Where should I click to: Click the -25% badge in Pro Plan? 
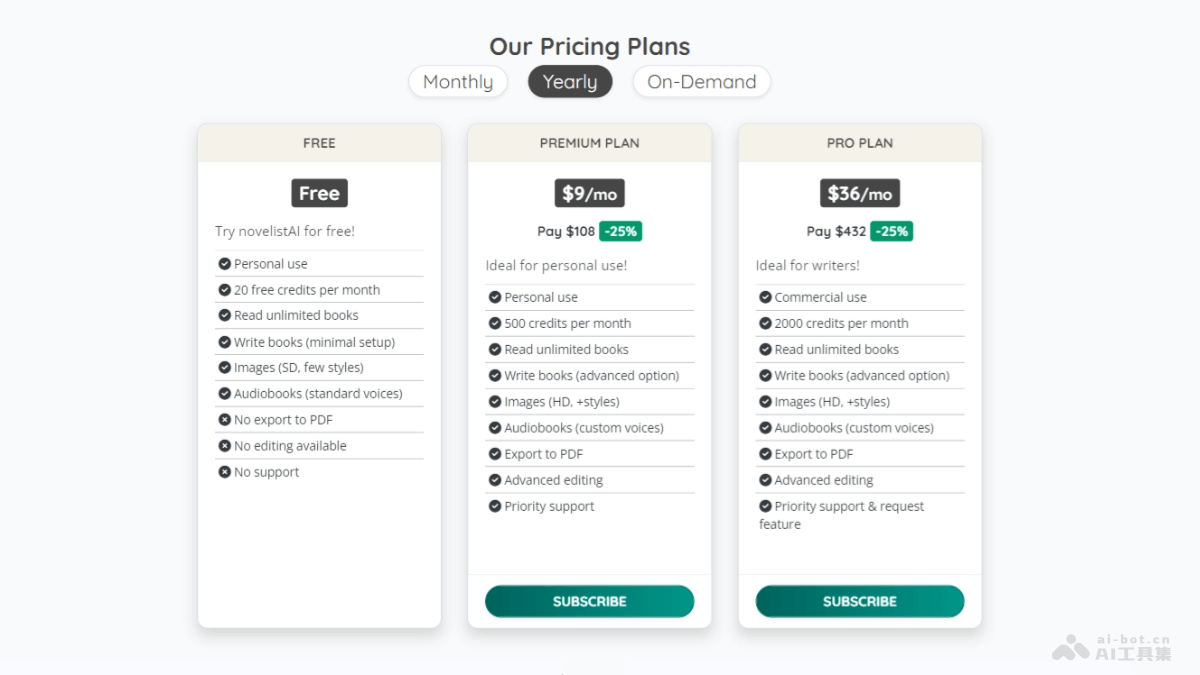pyautogui.click(x=890, y=231)
